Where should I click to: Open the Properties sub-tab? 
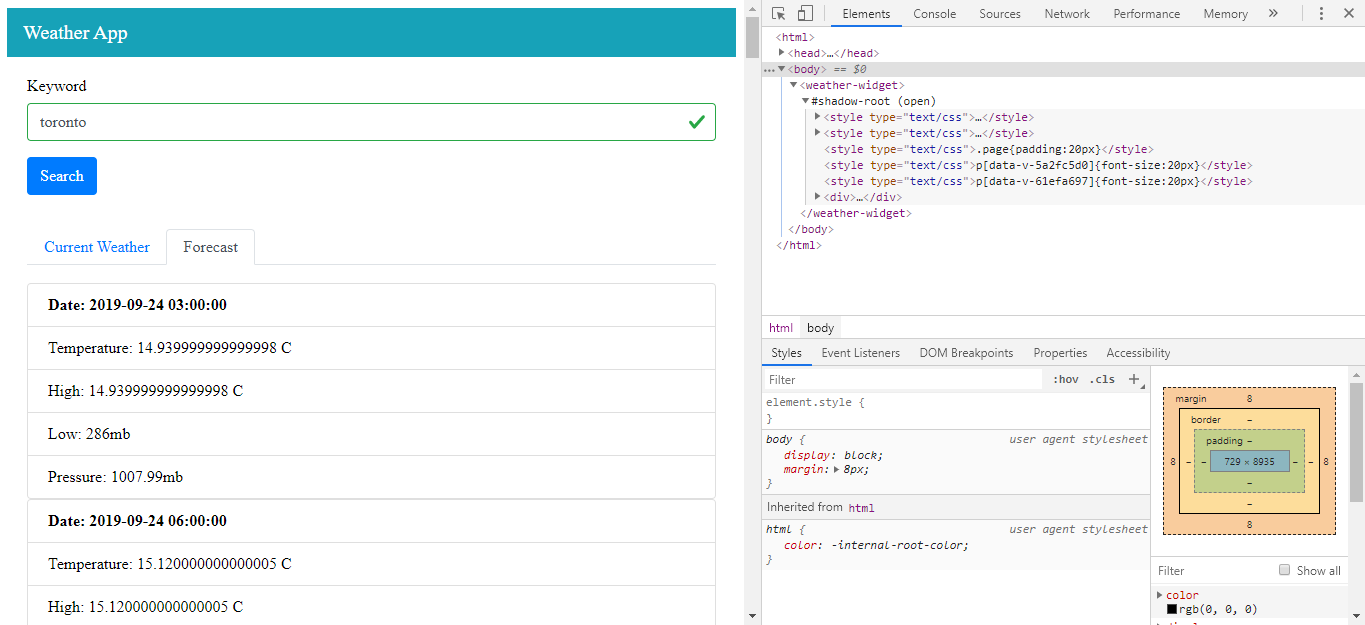[1060, 353]
